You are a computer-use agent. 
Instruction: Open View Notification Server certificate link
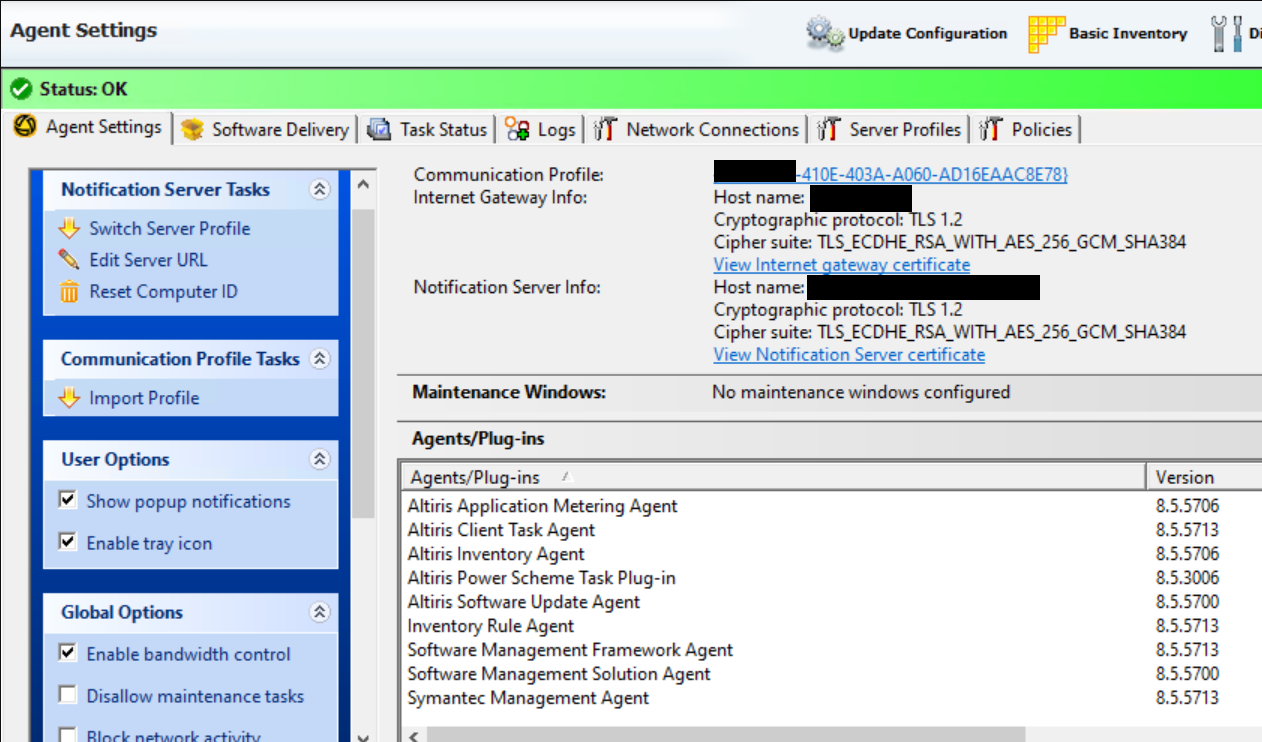[x=849, y=355]
